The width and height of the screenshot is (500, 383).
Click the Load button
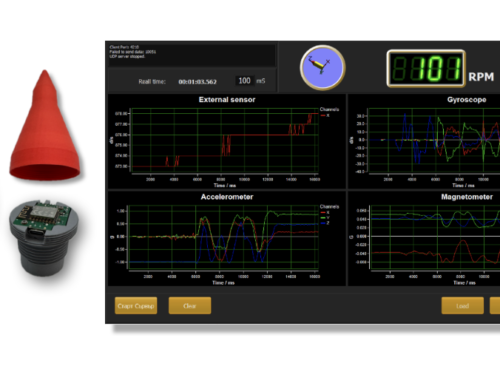click(462, 306)
